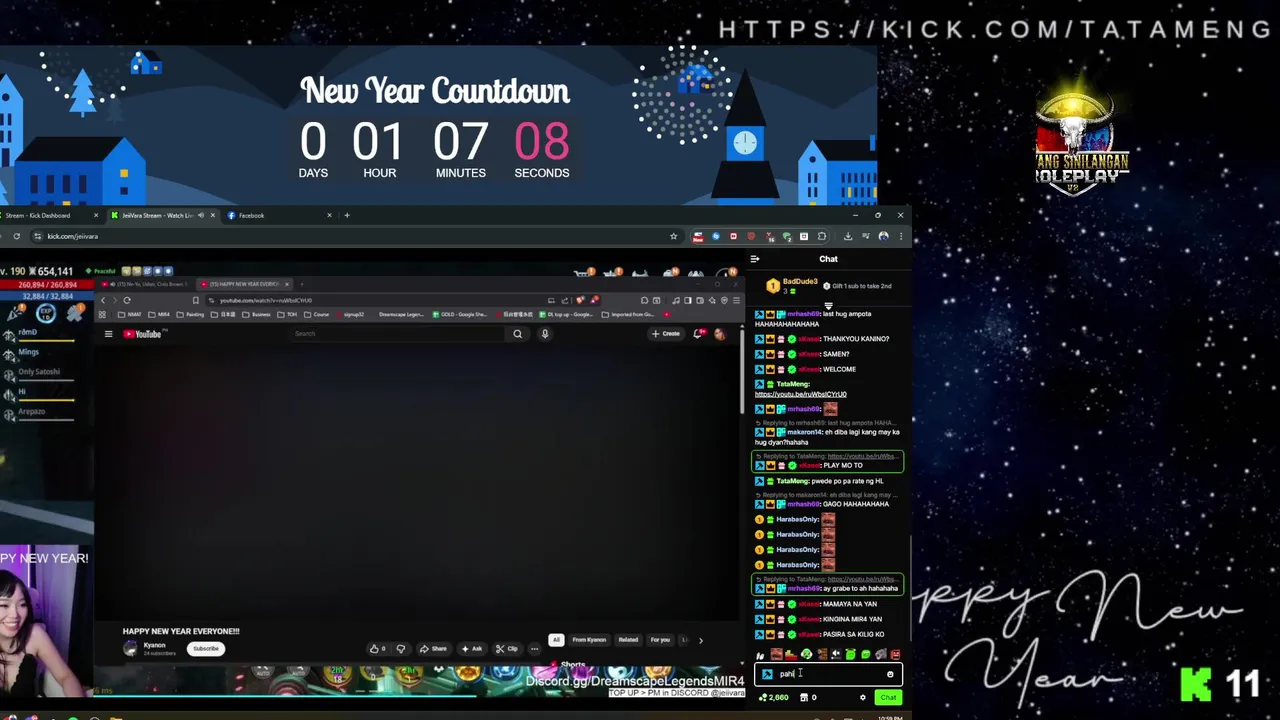
Task: Click chat message PASIRA SA KILIG KO
Action: click(x=820, y=634)
